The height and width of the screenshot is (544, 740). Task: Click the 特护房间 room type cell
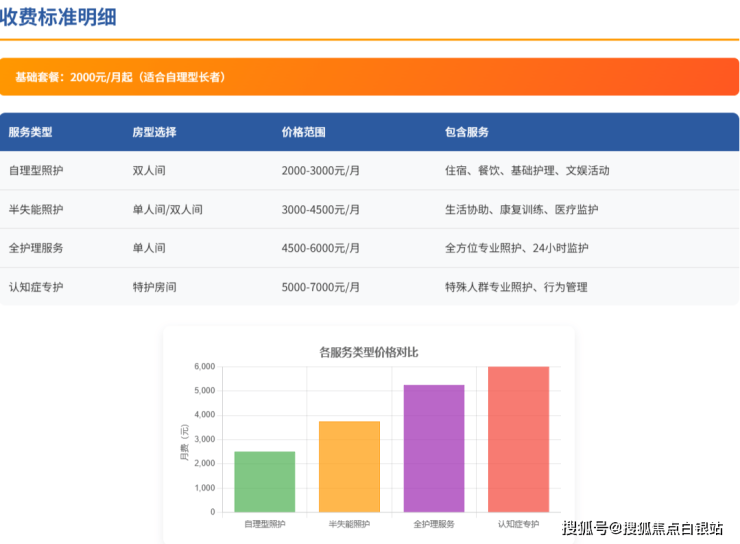(154, 287)
